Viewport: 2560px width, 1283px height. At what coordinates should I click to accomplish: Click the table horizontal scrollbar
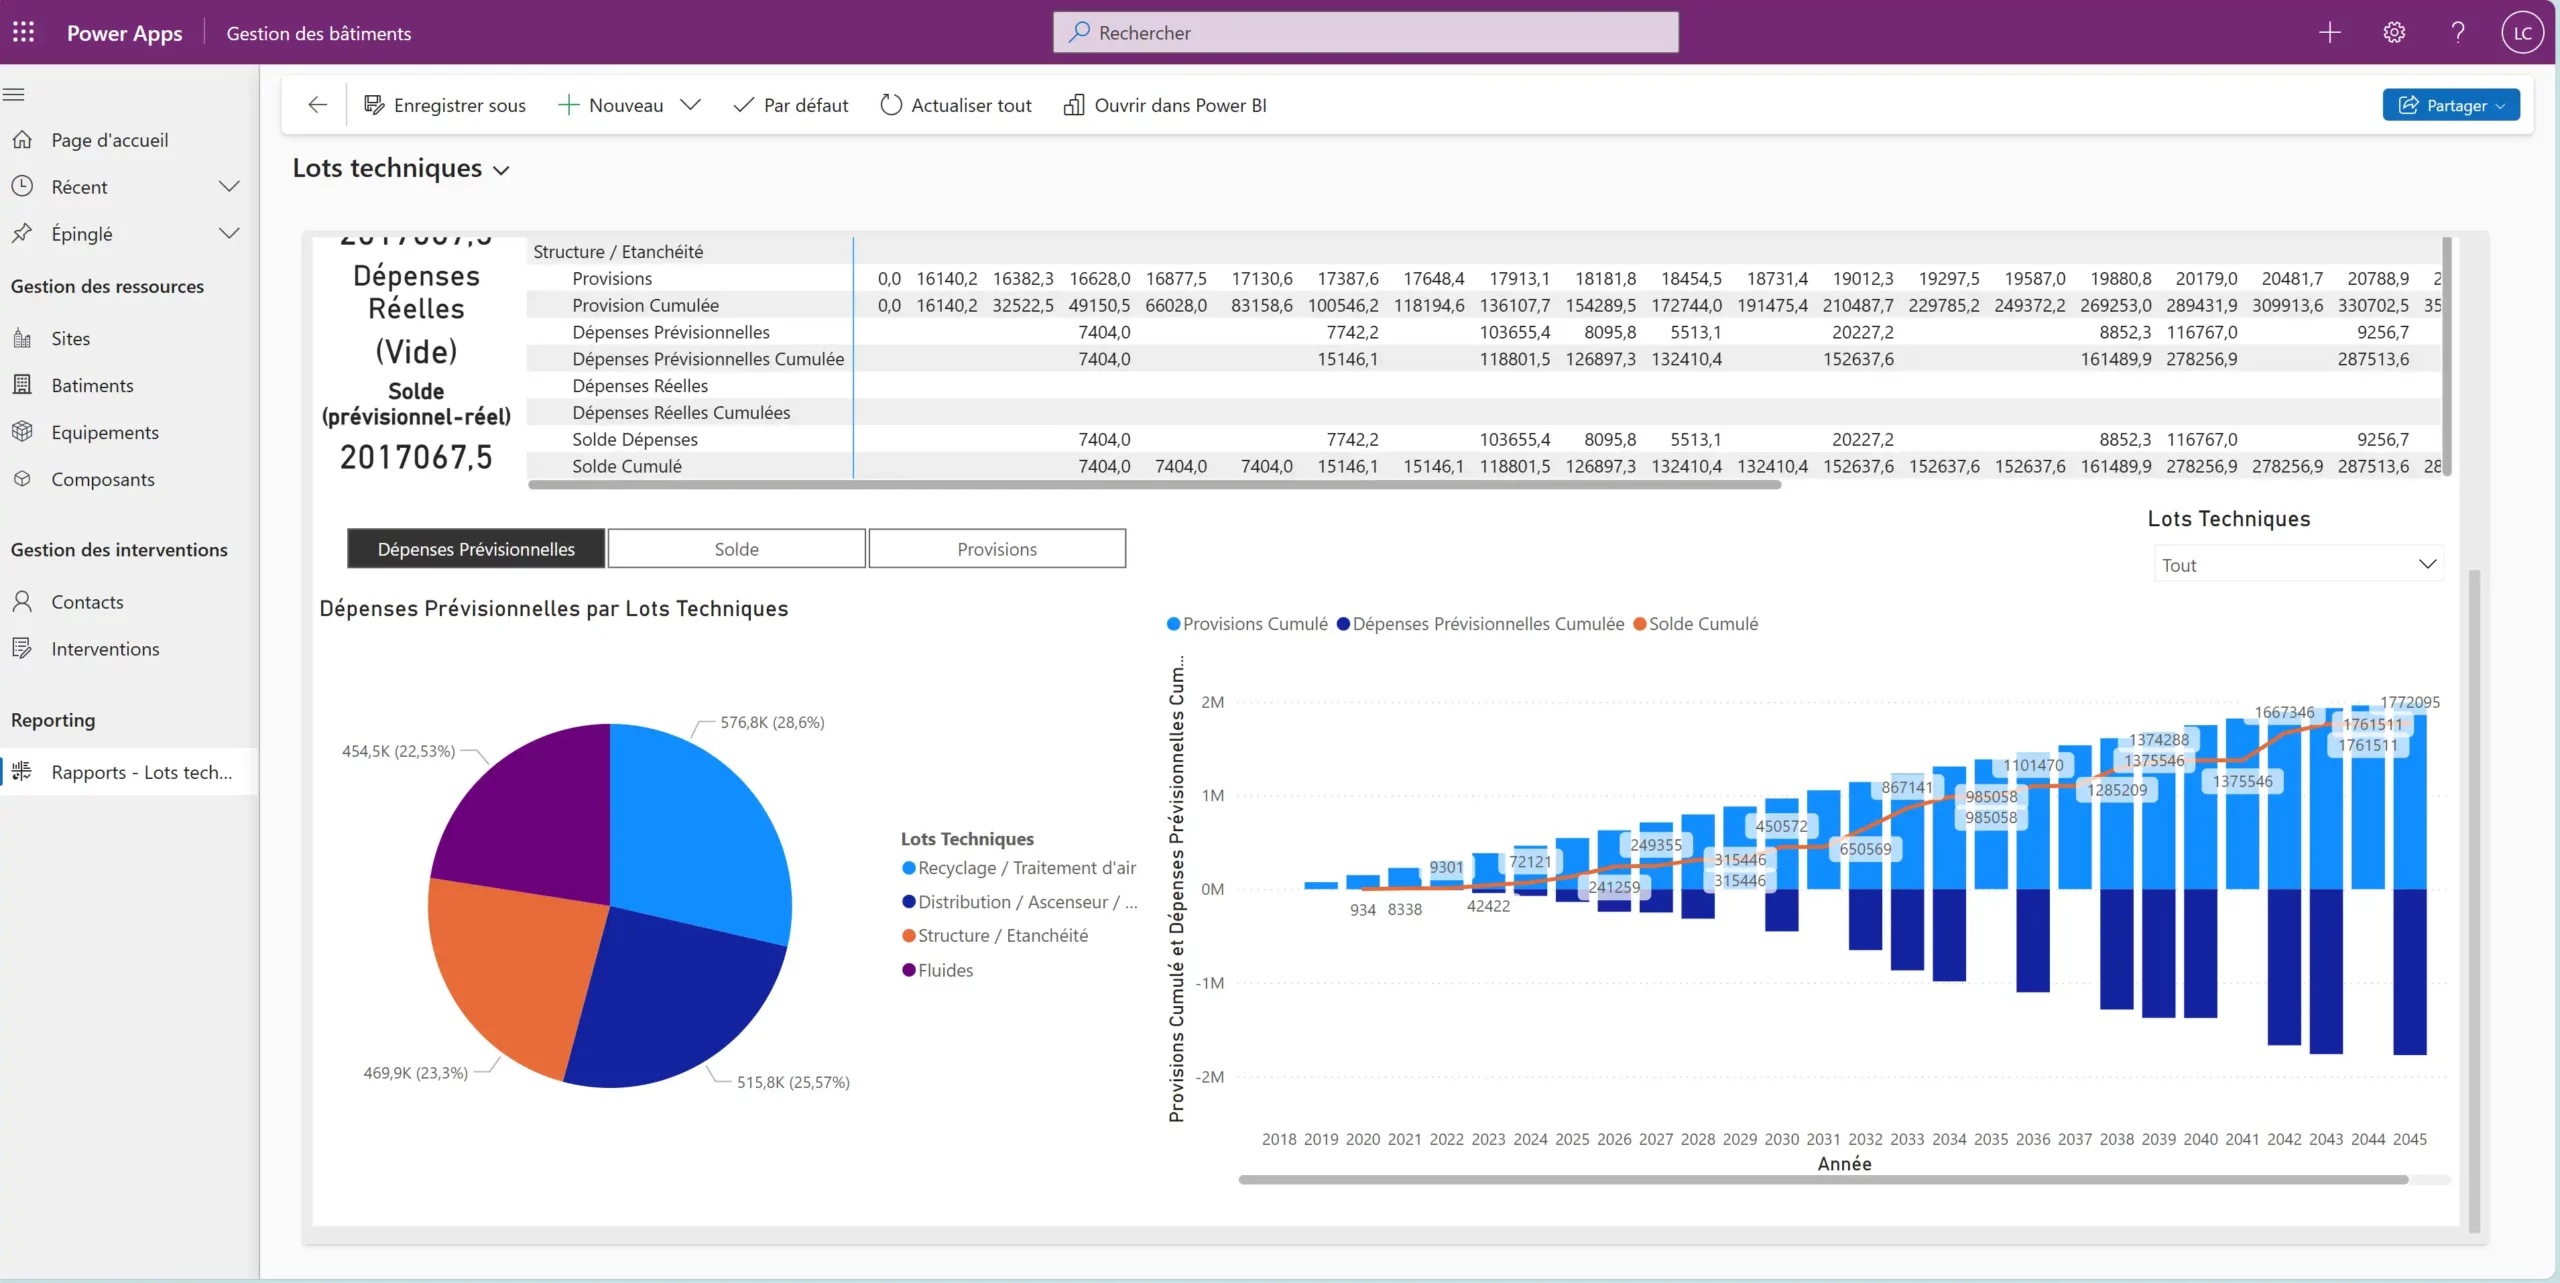click(x=1154, y=485)
